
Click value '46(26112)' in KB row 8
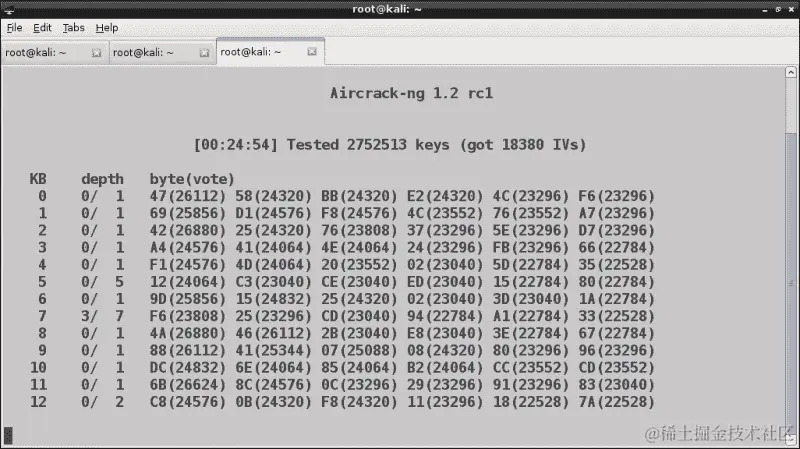pos(273,334)
